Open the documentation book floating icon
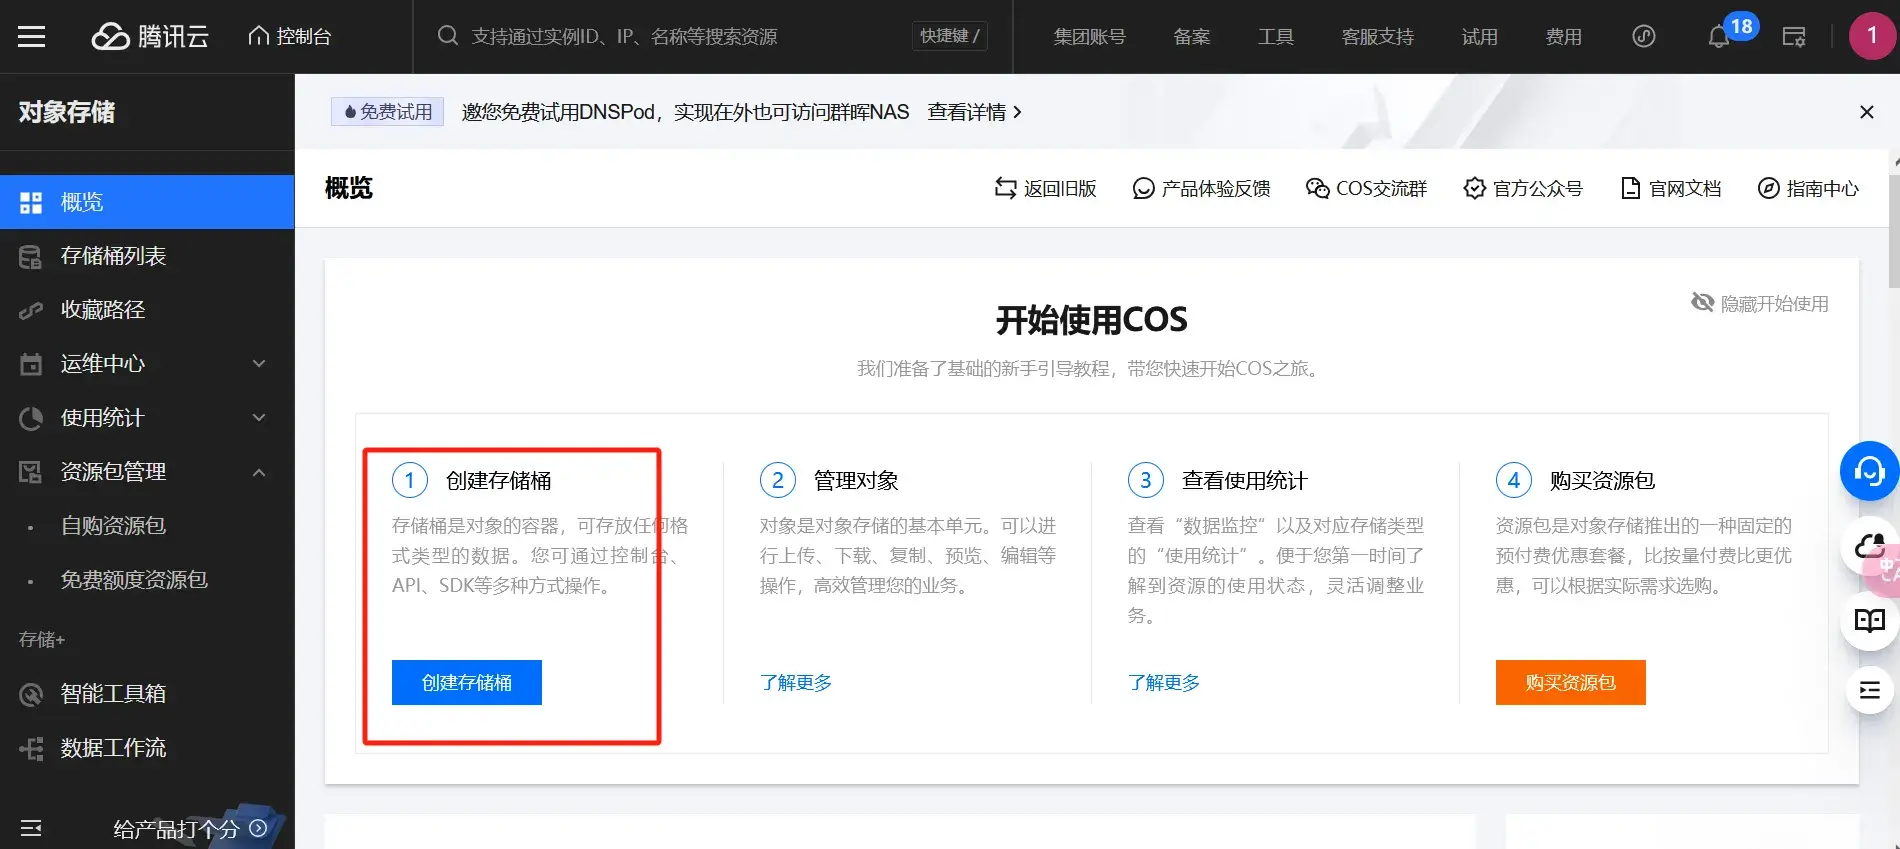The width and height of the screenshot is (1900, 849). tap(1869, 621)
